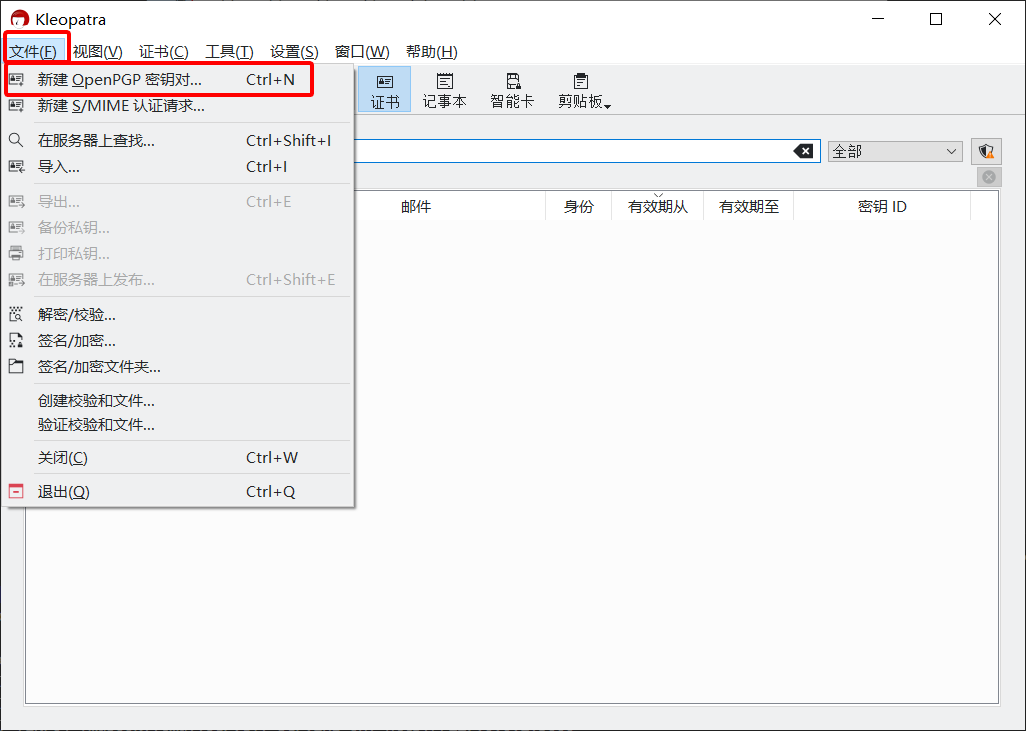Open the 剪贴板 (Clipboard) dropdown
The width and height of the screenshot is (1026, 731).
tap(584, 89)
